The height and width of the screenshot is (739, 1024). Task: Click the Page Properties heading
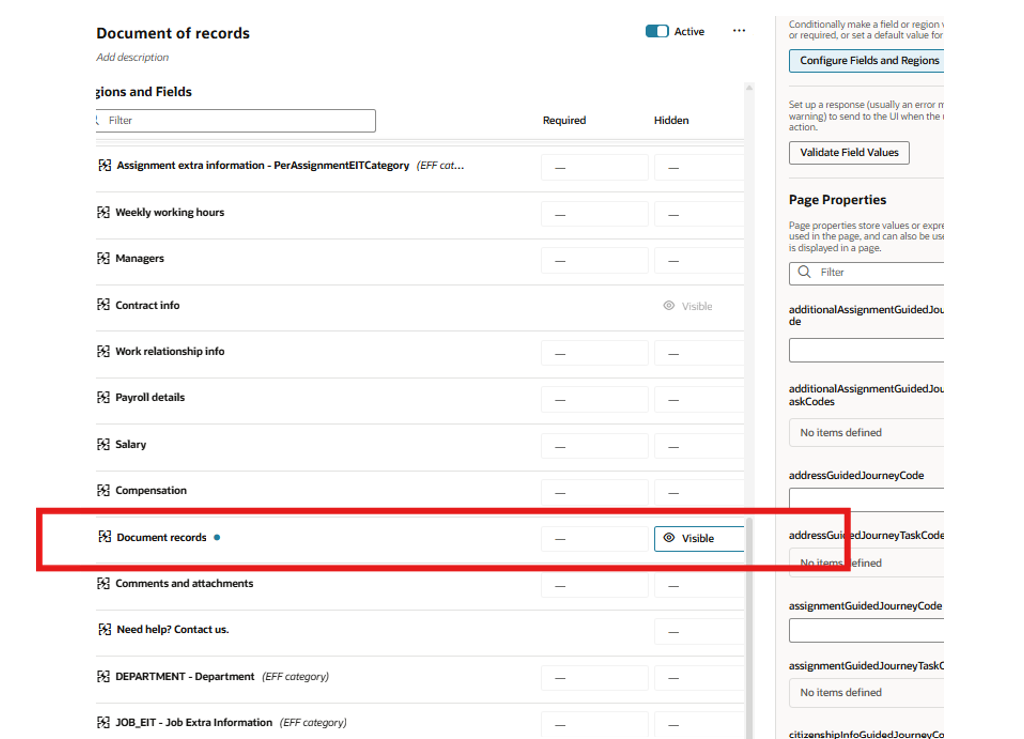click(837, 200)
